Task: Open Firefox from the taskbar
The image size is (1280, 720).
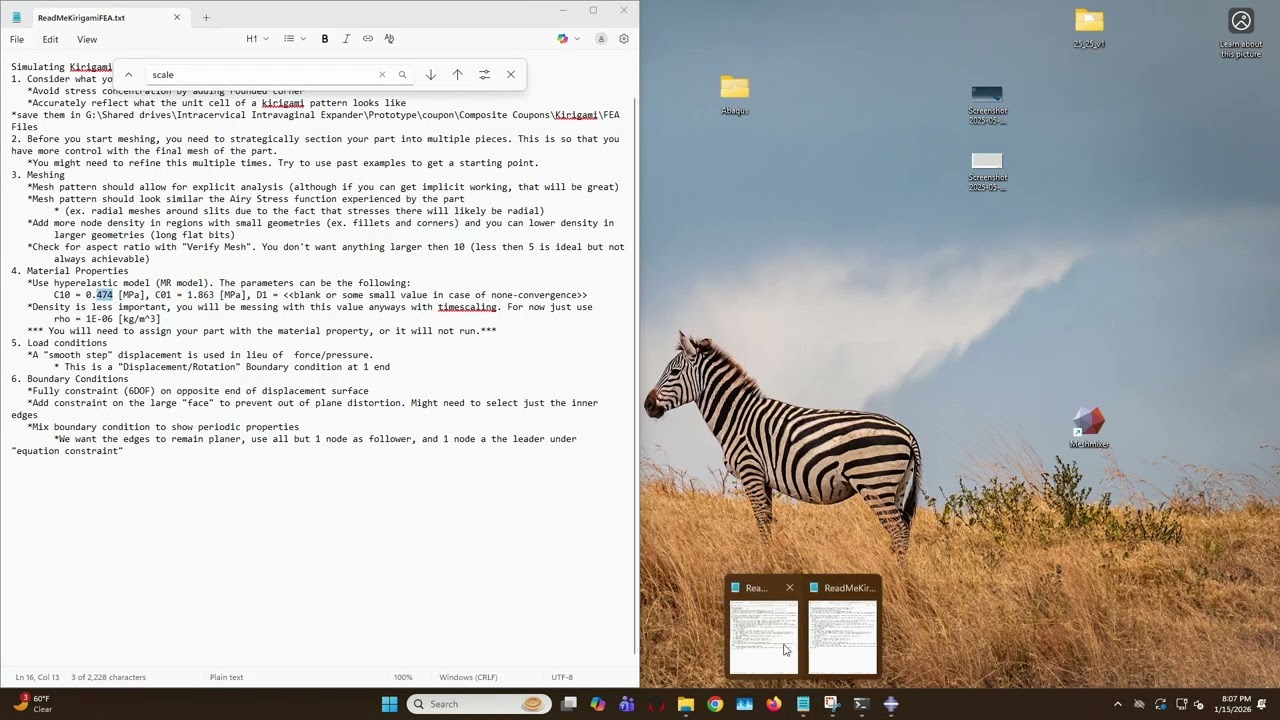Action: click(x=774, y=704)
